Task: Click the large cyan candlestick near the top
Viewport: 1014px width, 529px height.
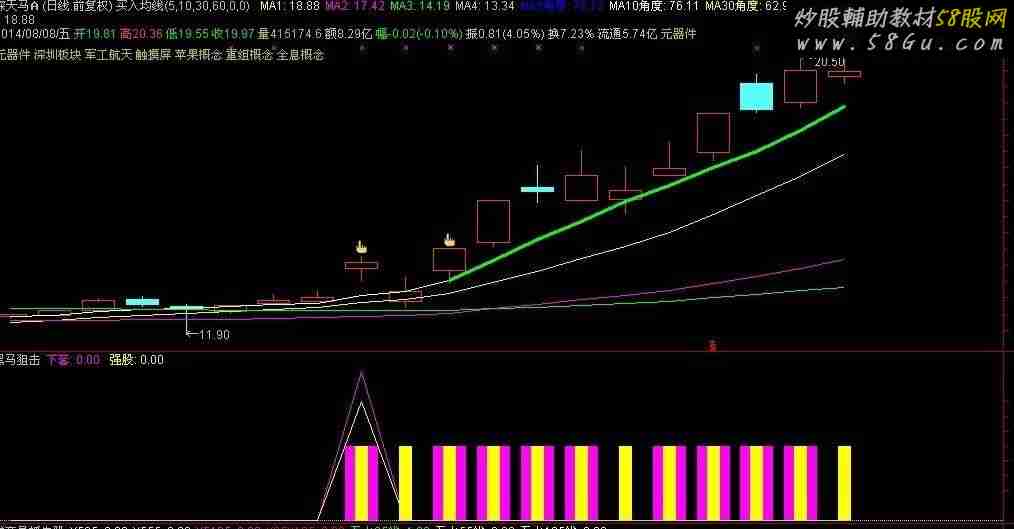Action: tap(757, 96)
